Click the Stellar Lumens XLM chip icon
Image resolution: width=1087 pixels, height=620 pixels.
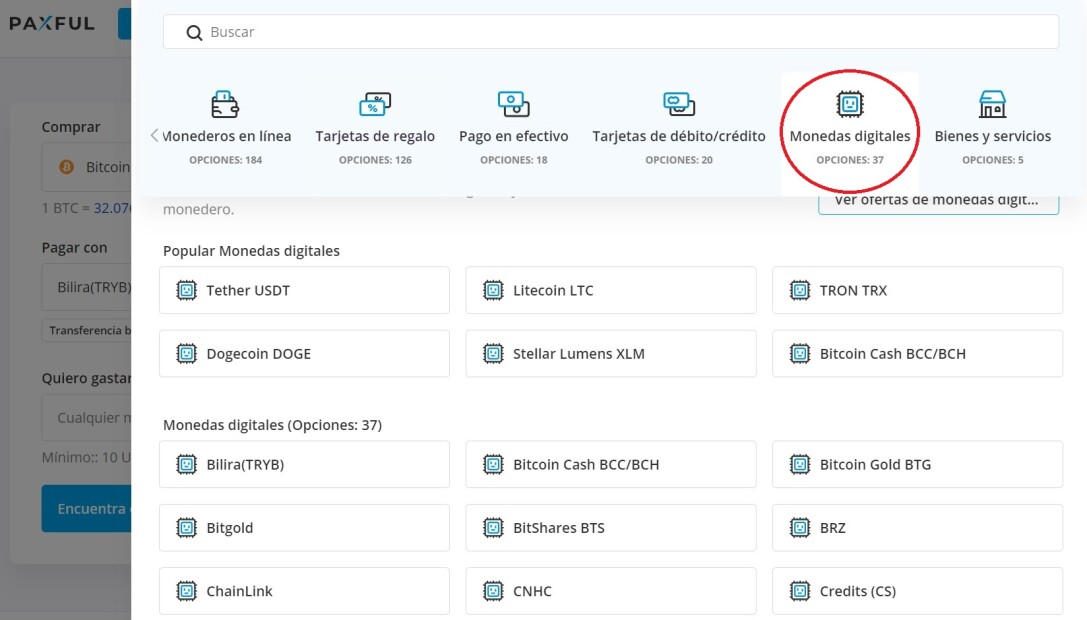[x=493, y=354]
